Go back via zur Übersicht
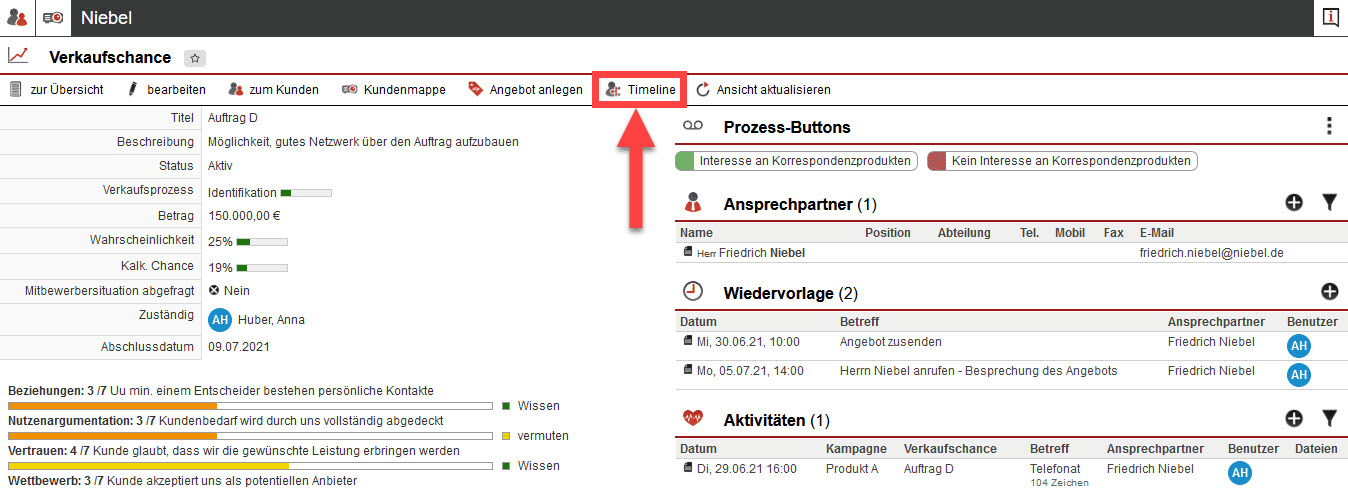Viewport: 1348px width, 493px height. pos(56,90)
